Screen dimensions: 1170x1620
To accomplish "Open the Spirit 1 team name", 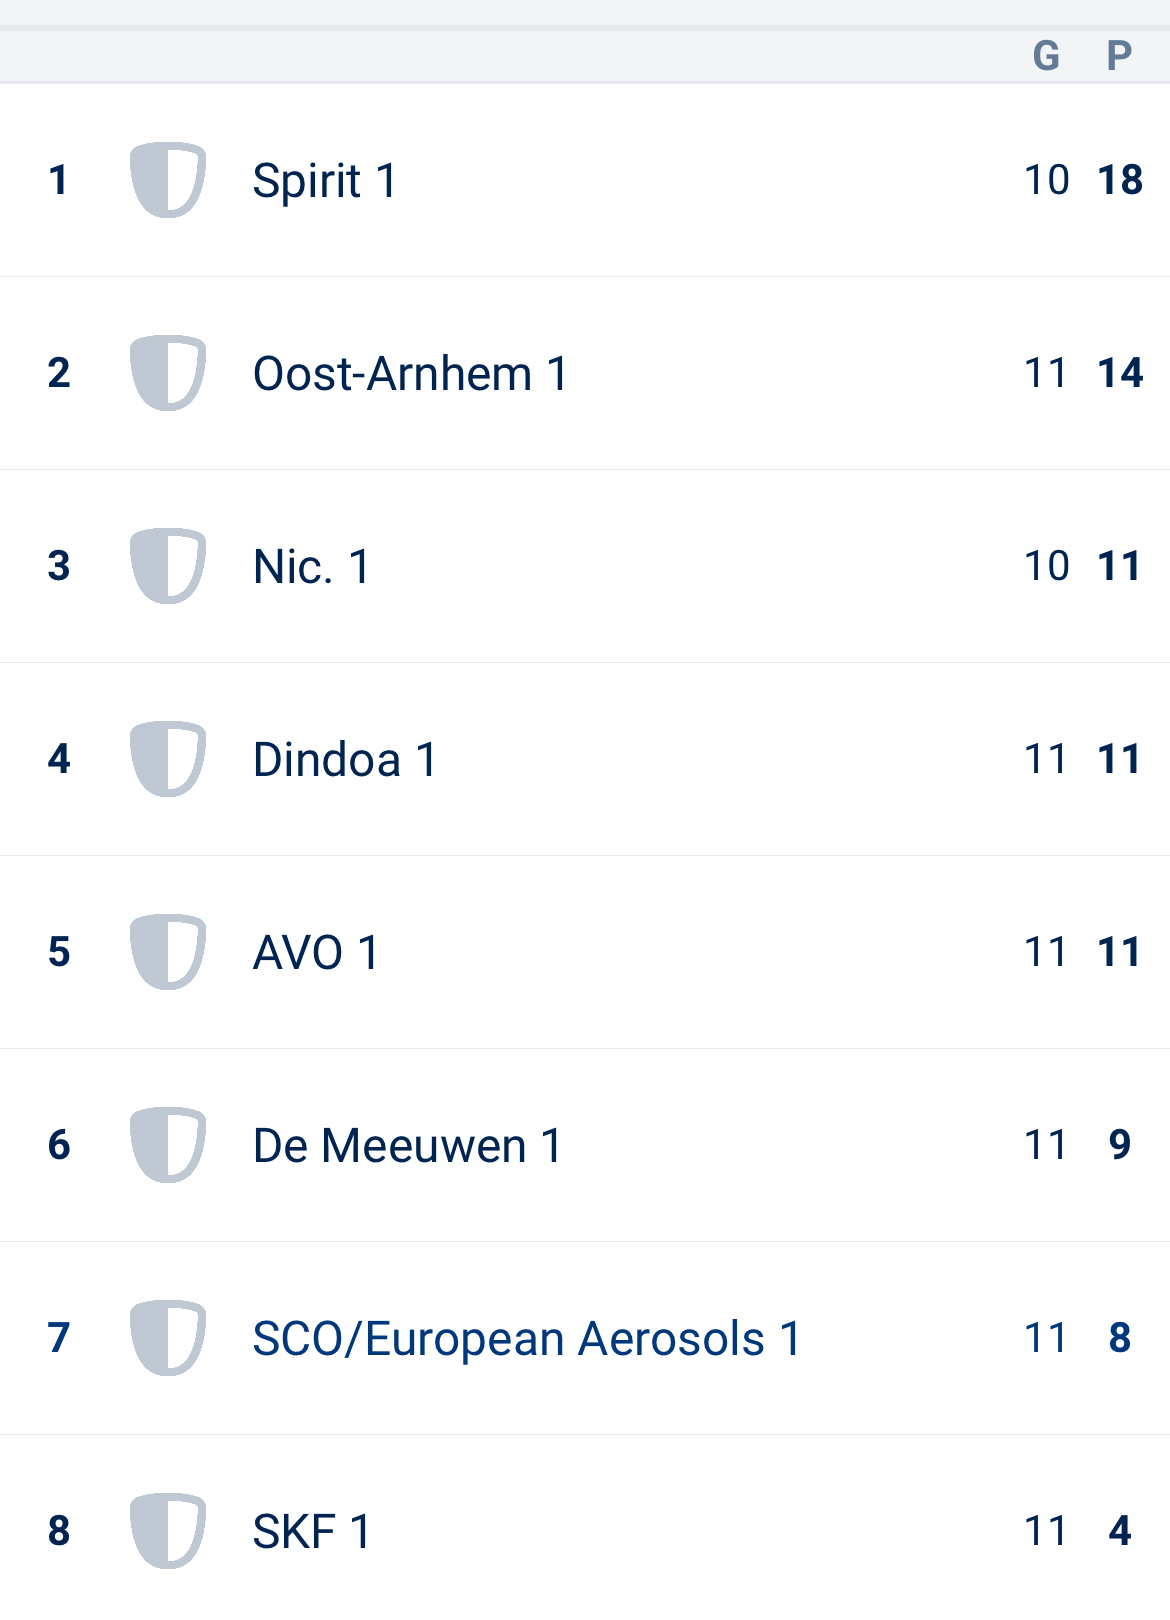I will (324, 181).
